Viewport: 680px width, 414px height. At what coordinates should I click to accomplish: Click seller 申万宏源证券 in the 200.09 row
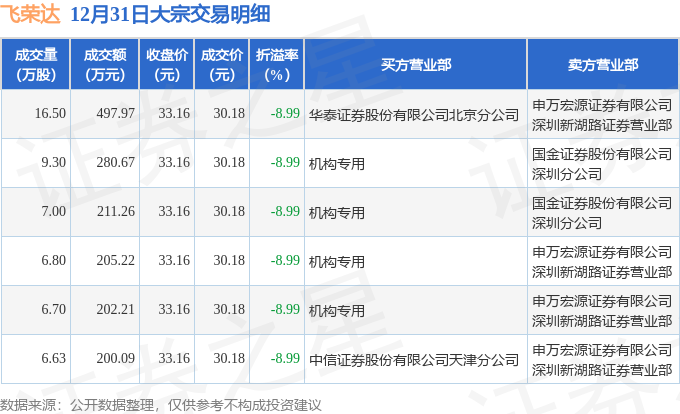602,360
